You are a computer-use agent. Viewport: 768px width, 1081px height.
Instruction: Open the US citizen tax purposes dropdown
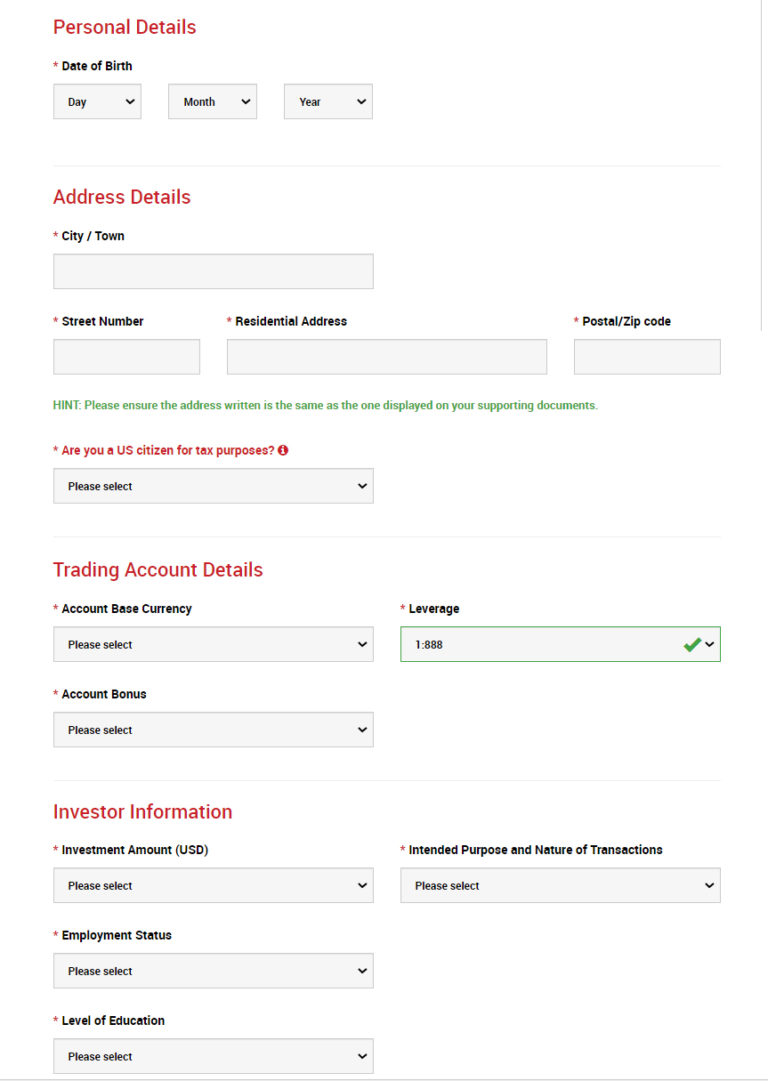[213, 486]
